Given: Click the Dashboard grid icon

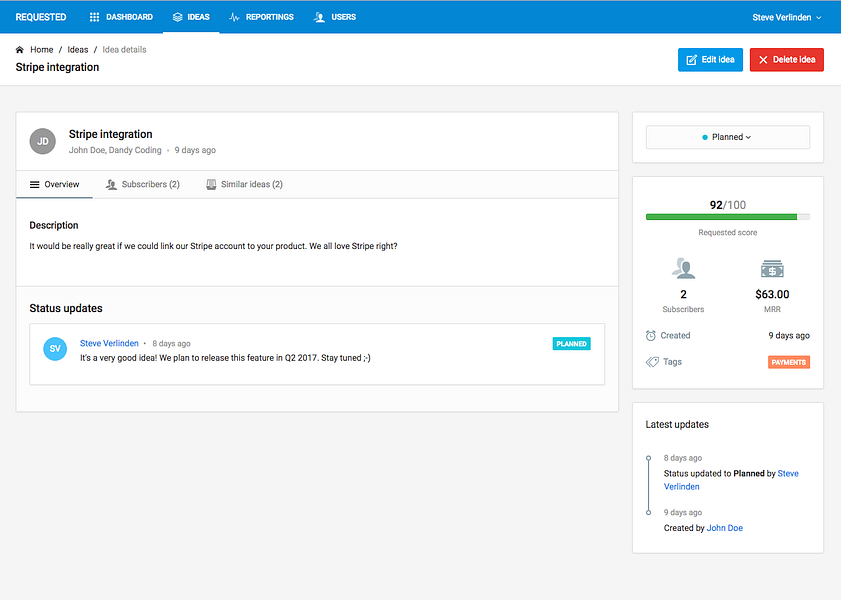Looking at the screenshot, I should pyautogui.click(x=94, y=17).
